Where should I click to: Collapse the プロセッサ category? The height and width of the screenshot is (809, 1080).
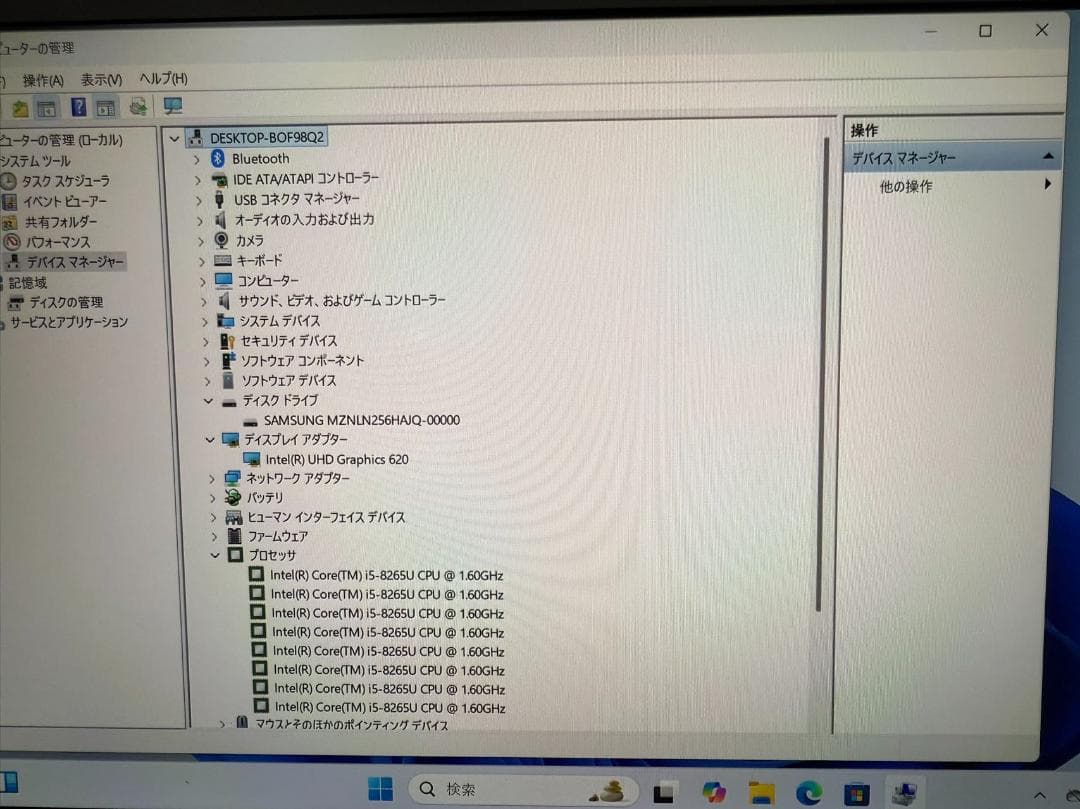click(x=216, y=555)
